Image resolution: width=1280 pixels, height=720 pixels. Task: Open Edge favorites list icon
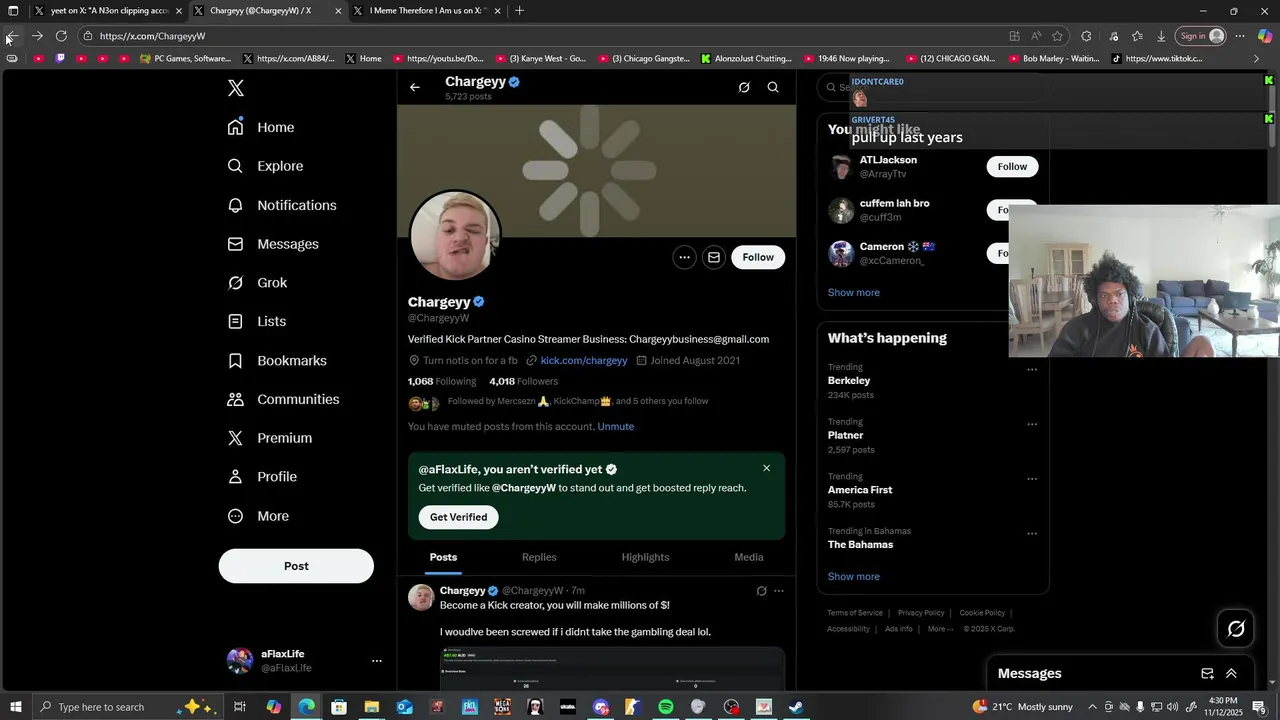point(1137,36)
